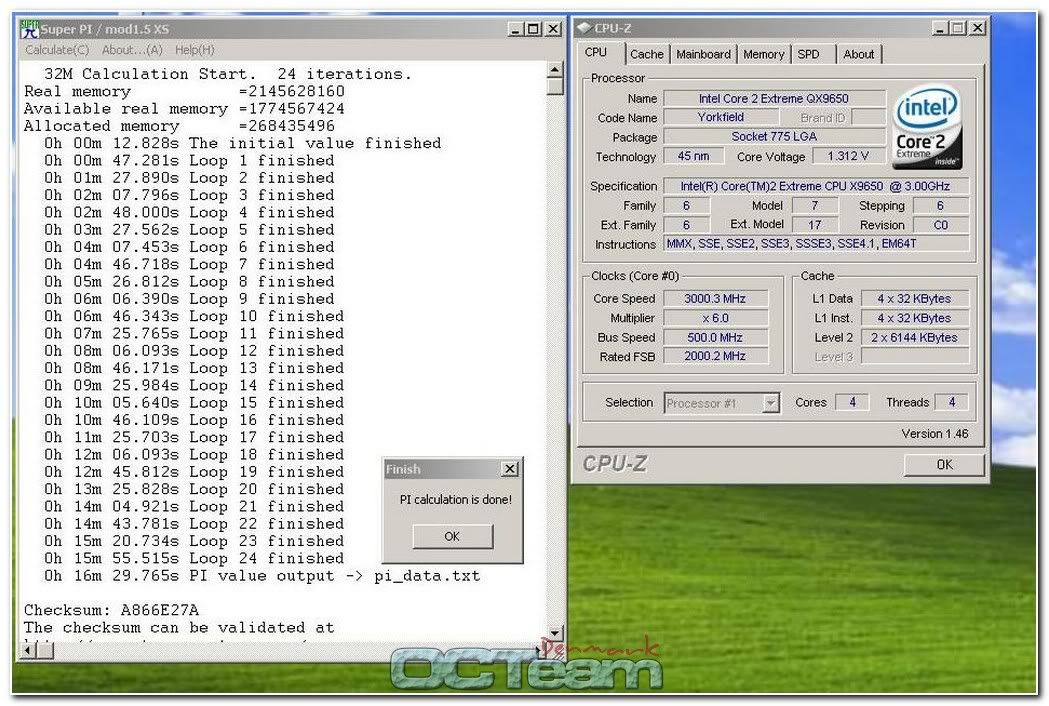1049x706 pixels.
Task: Click Super PI vertical scrollbar up arrow
Action: click(x=555, y=69)
